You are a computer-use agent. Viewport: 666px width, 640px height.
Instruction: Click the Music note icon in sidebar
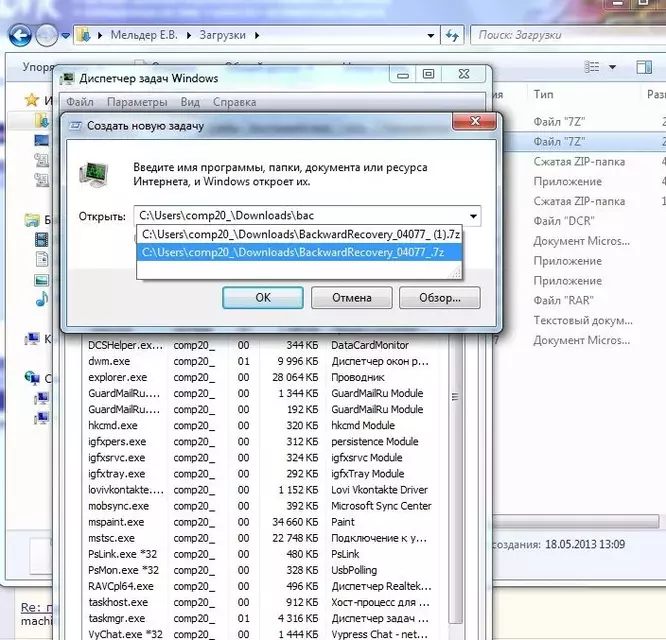[x=42, y=299]
